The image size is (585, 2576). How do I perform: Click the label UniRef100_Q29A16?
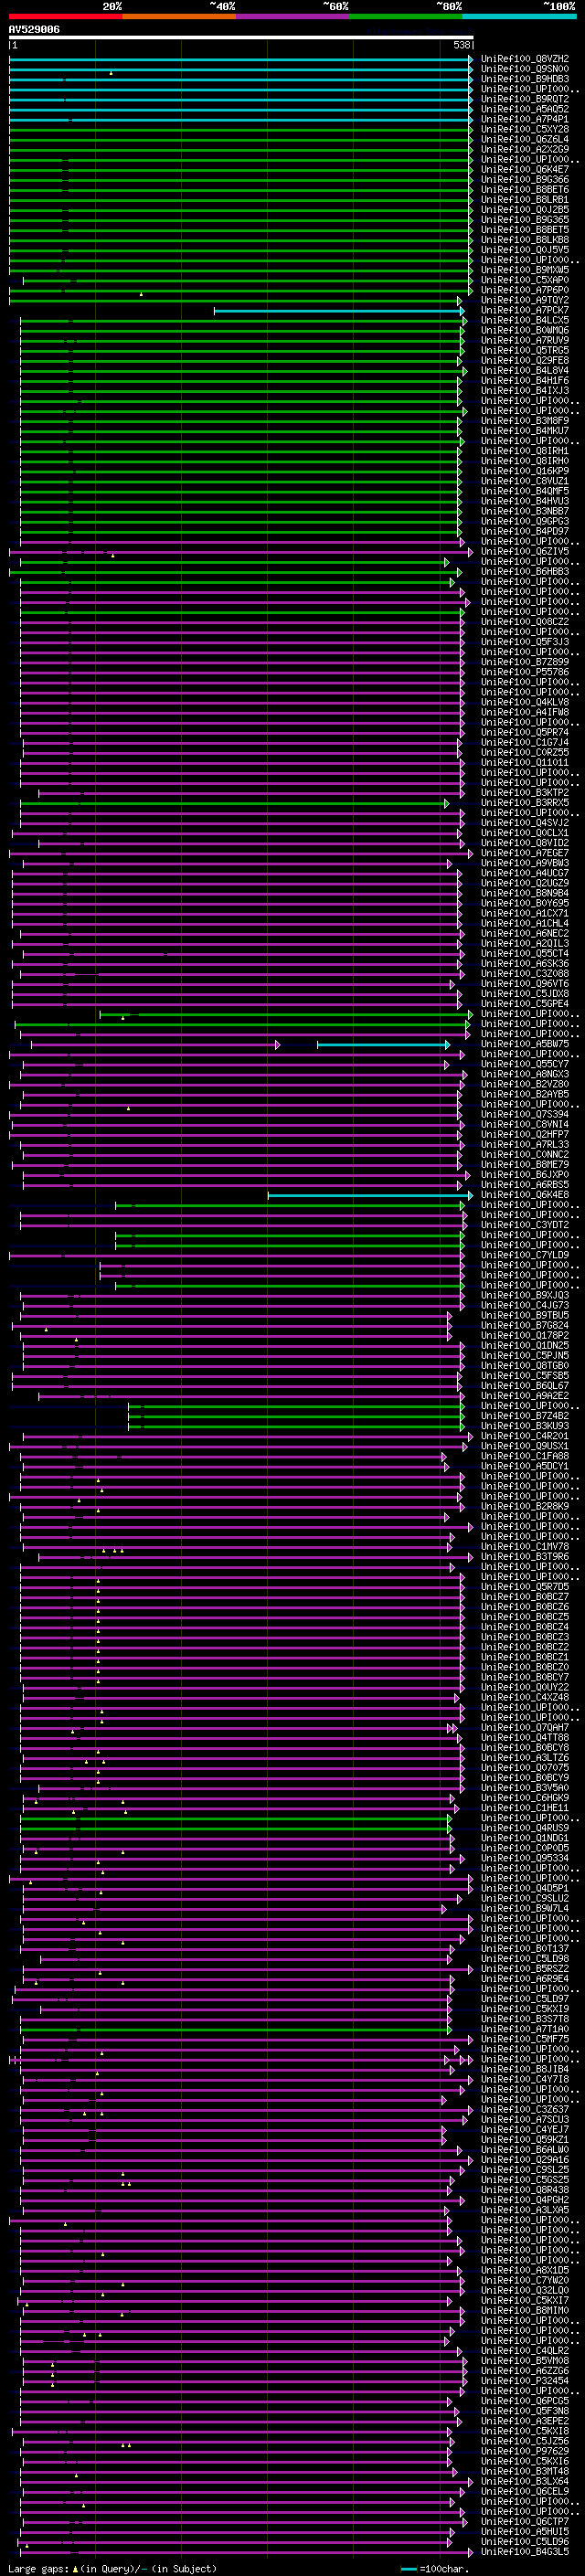pos(525,2160)
